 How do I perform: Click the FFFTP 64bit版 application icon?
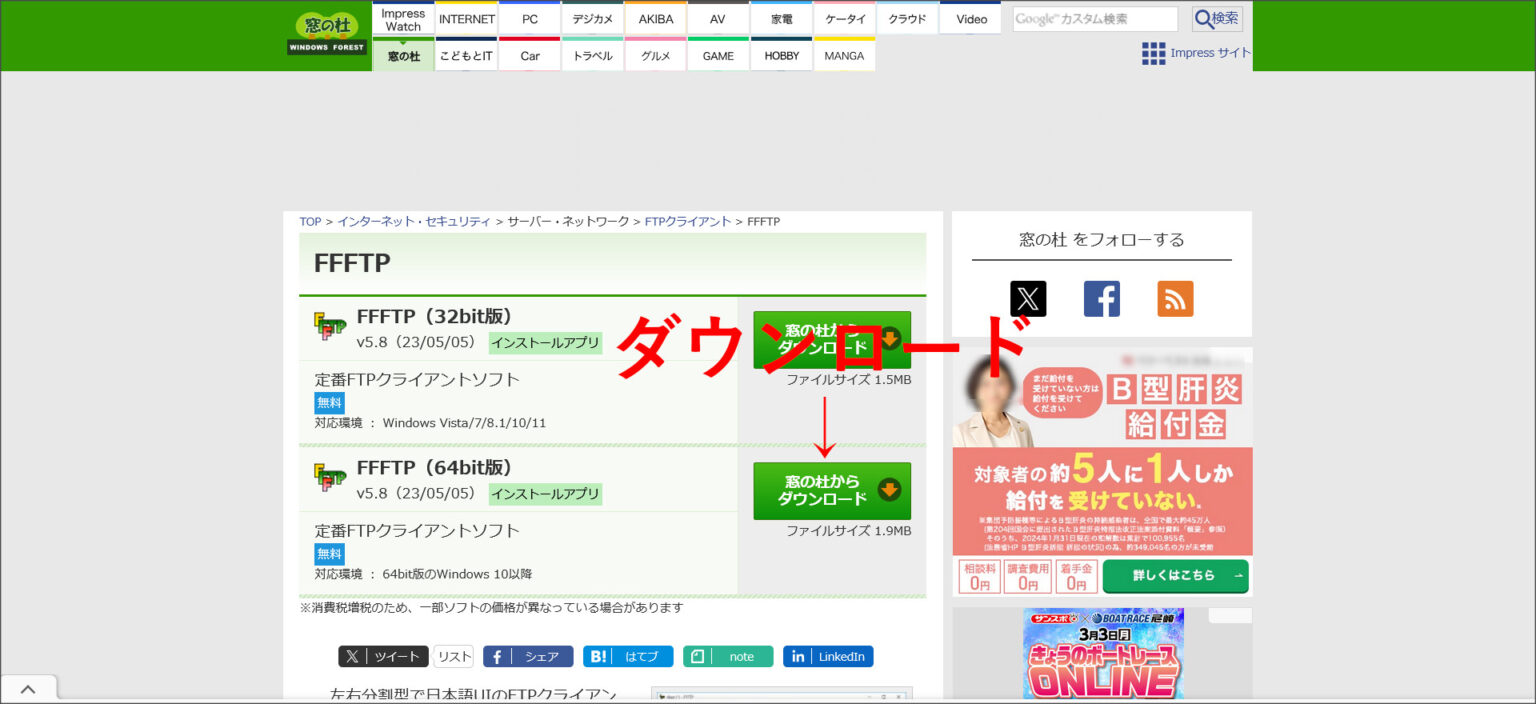[x=330, y=476]
